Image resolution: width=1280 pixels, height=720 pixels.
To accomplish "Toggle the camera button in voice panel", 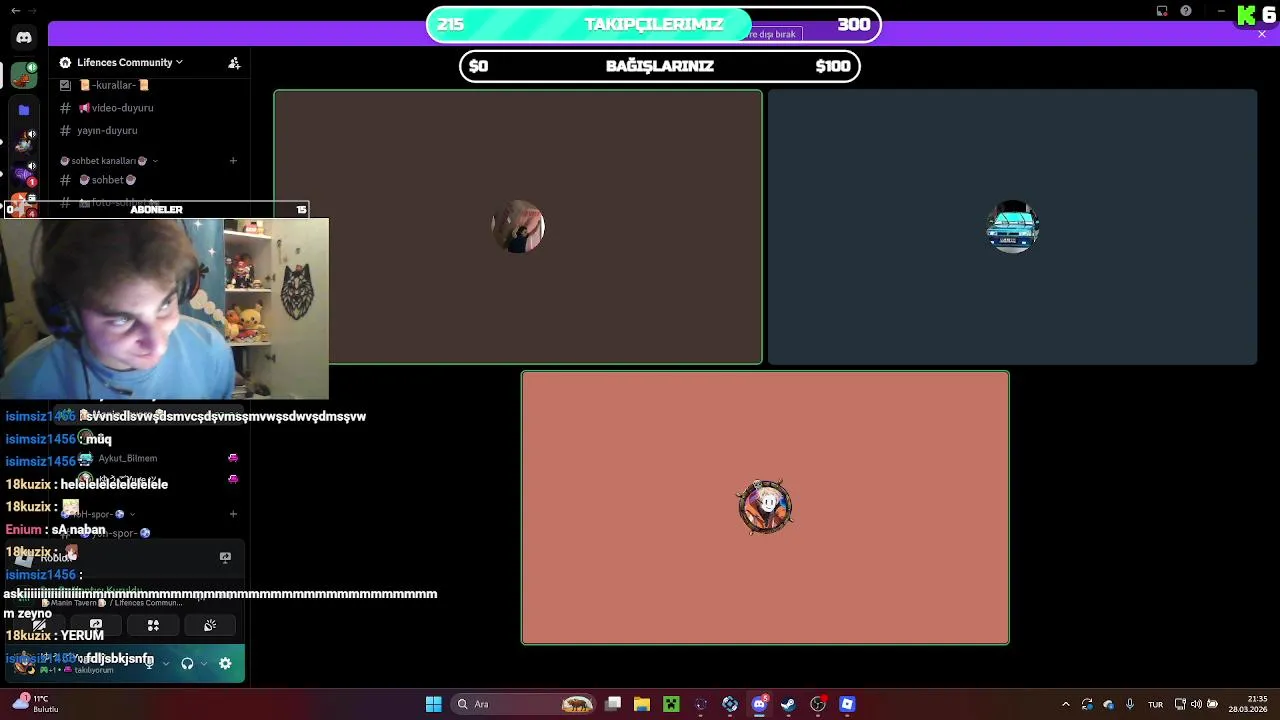I will point(39,625).
